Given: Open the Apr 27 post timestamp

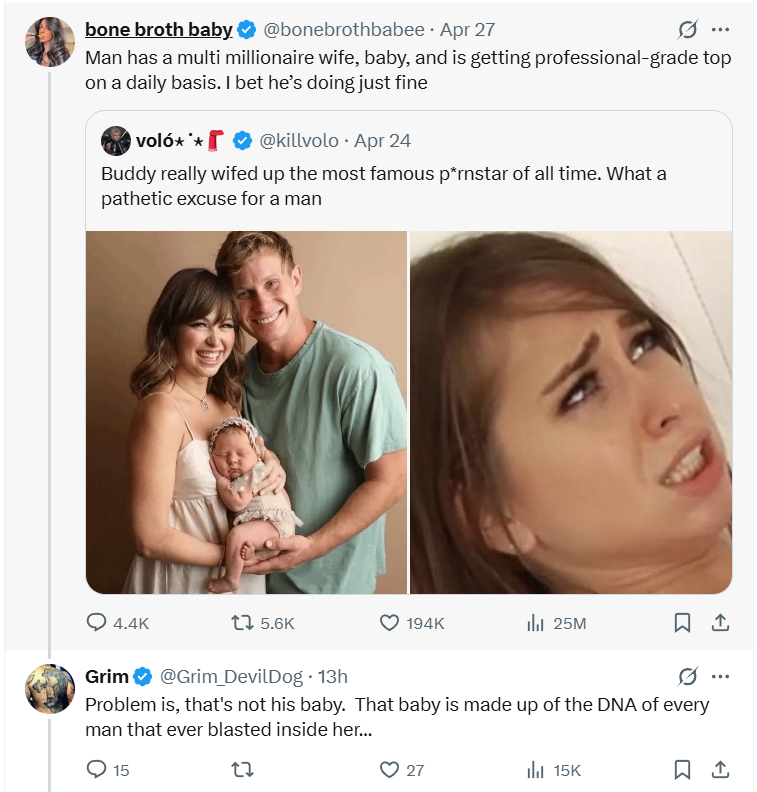Looking at the screenshot, I should pyautogui.click(x=469, y=30).
